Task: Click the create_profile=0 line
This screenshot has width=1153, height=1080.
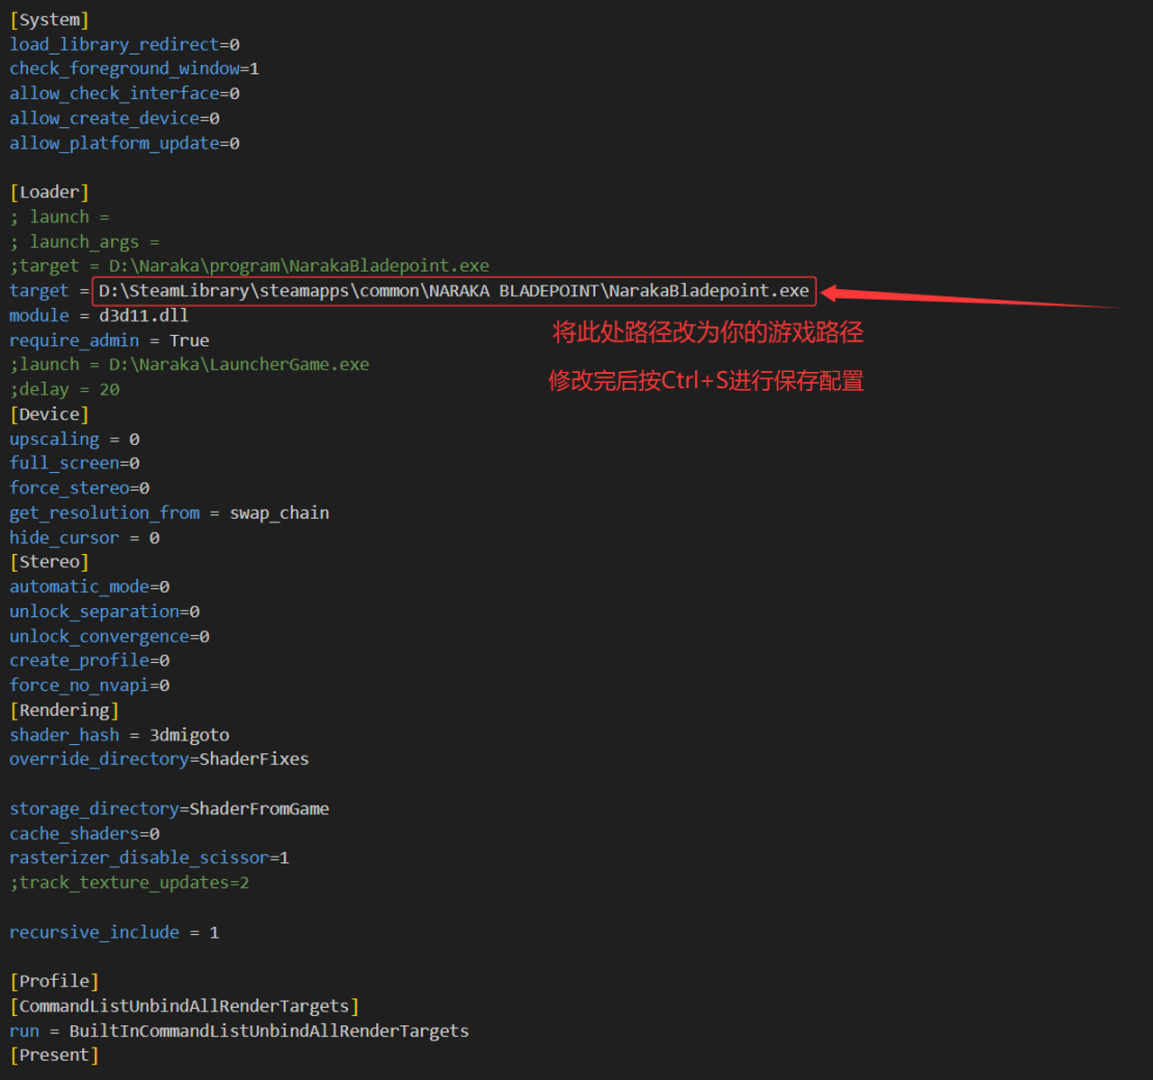Action: pos(90,661)
